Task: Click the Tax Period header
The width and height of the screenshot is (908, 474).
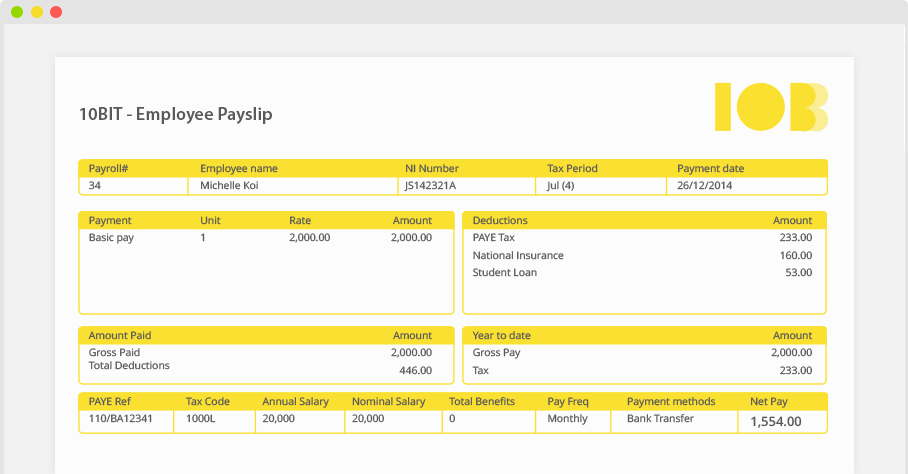Action: tap(572, 168)
